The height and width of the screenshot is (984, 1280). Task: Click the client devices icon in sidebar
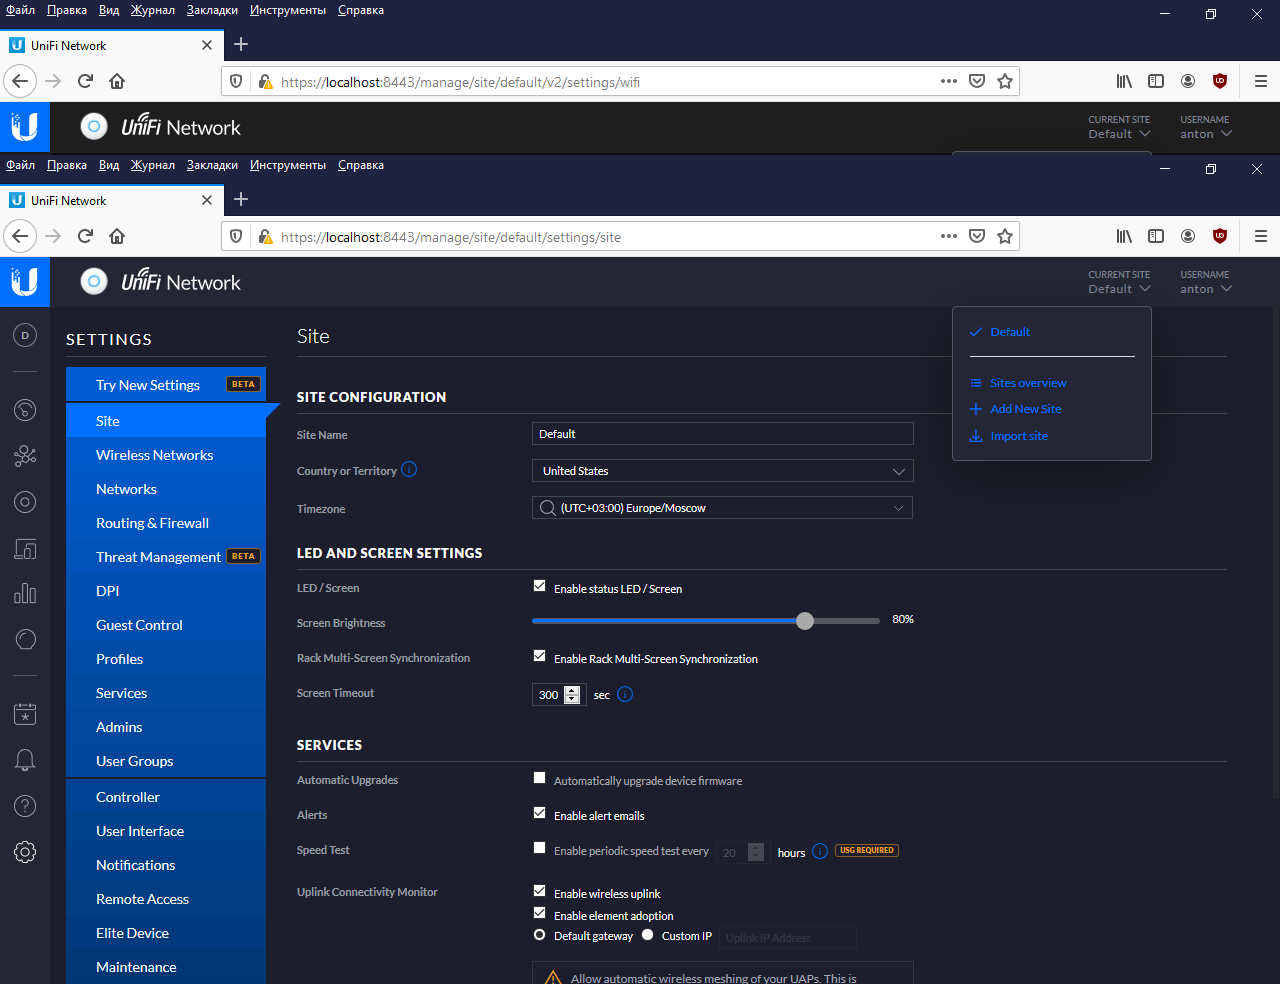(25, 549)
